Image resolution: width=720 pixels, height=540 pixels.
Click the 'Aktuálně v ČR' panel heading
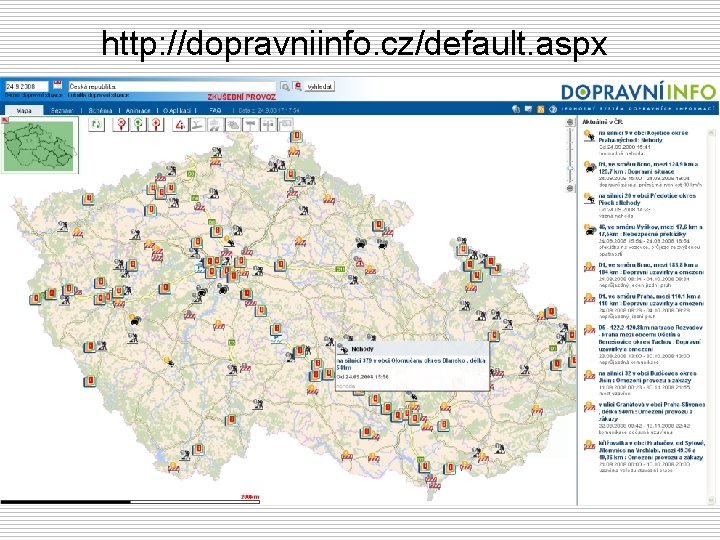click(603, 122)
